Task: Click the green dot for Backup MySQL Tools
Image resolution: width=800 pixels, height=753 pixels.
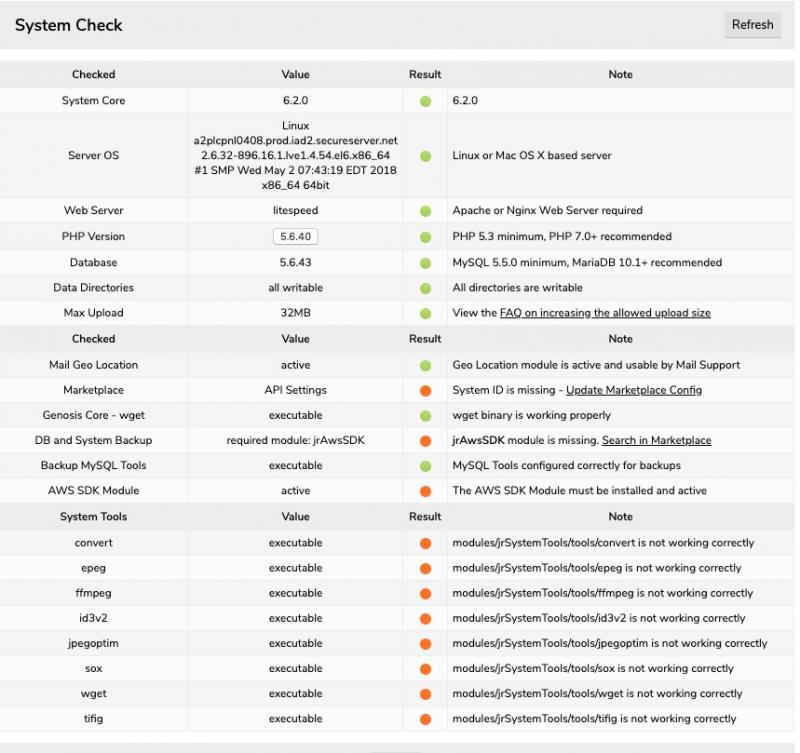Action: tap(425, 466)
